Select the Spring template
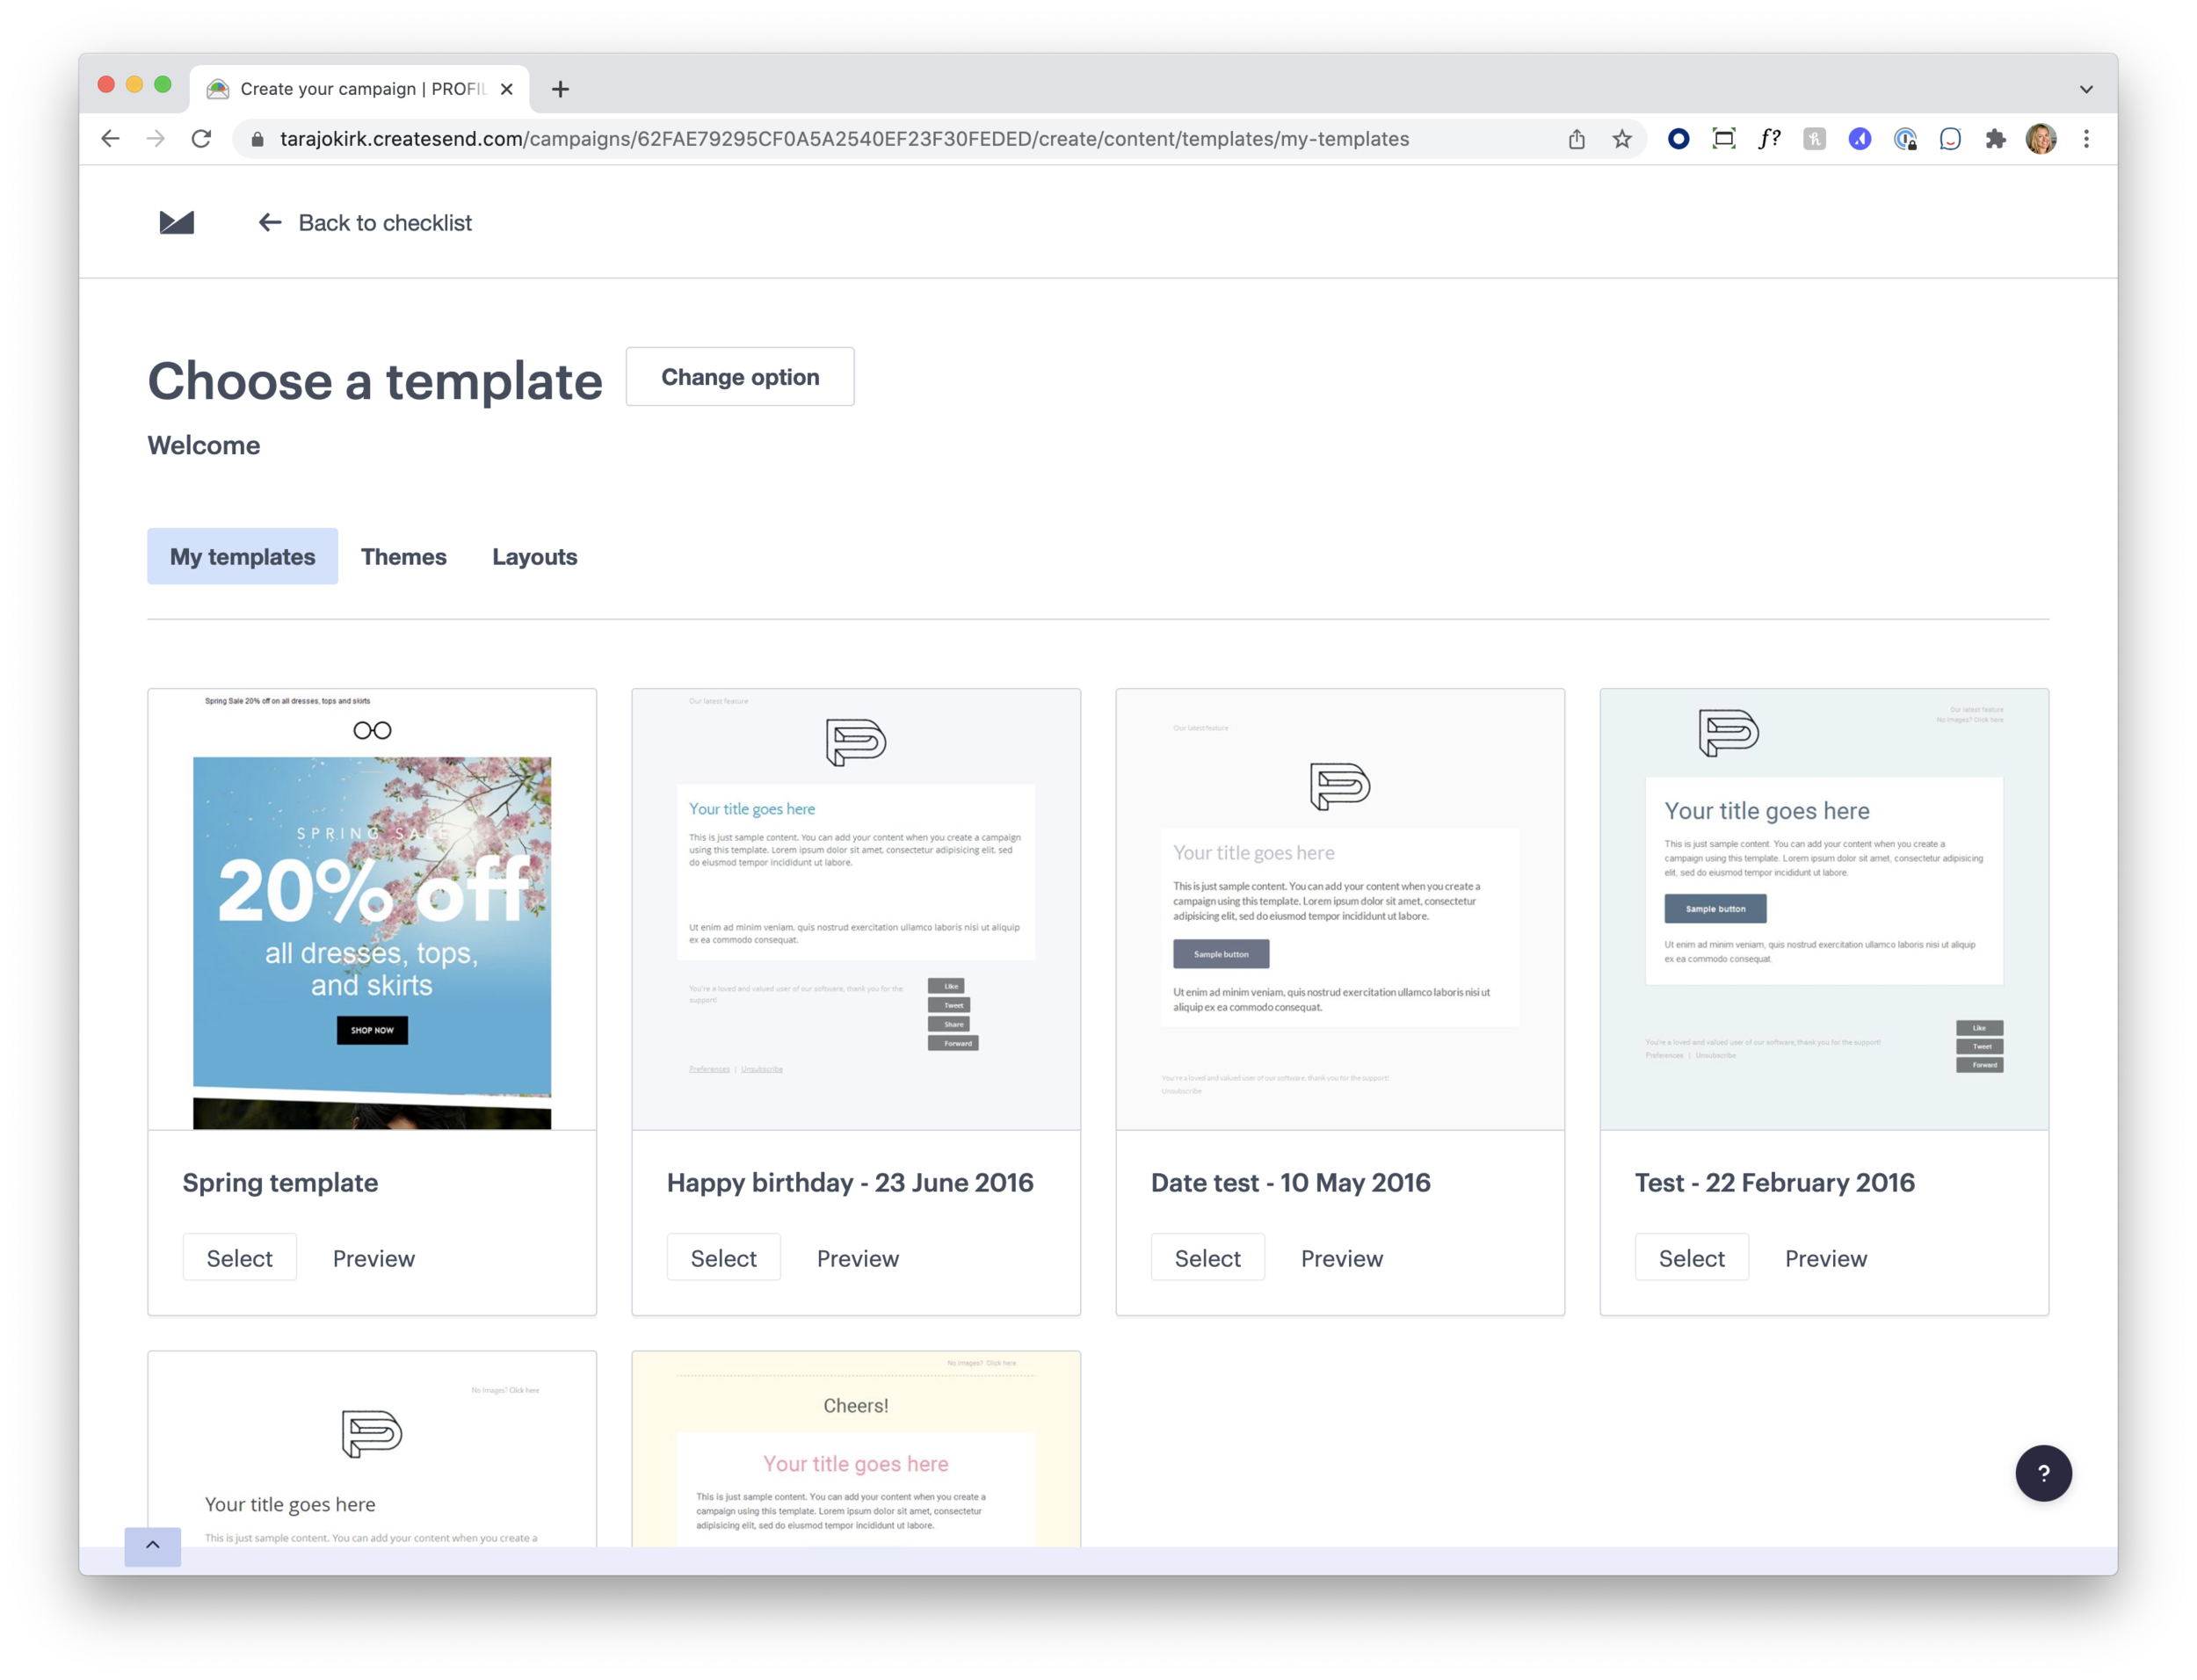The width and height of the screenshot is (2197, 1680). [x=239, y=1258]
